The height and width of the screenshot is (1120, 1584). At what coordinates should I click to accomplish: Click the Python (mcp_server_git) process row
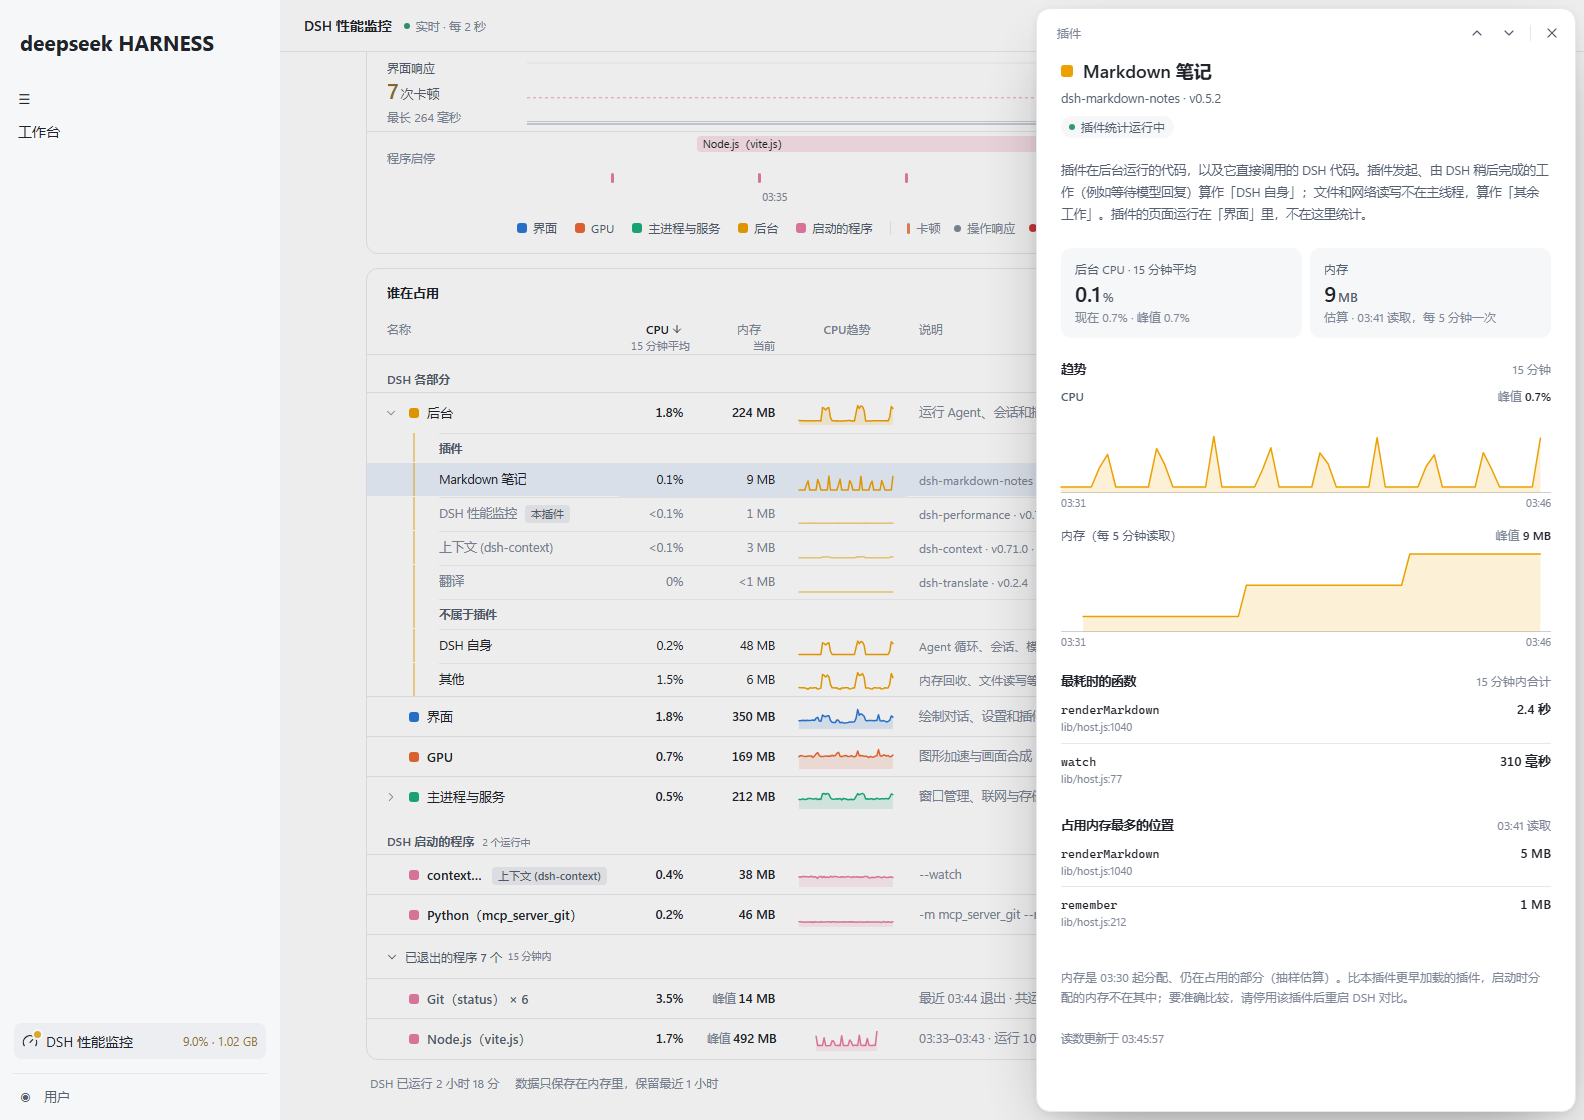(701, 915)
